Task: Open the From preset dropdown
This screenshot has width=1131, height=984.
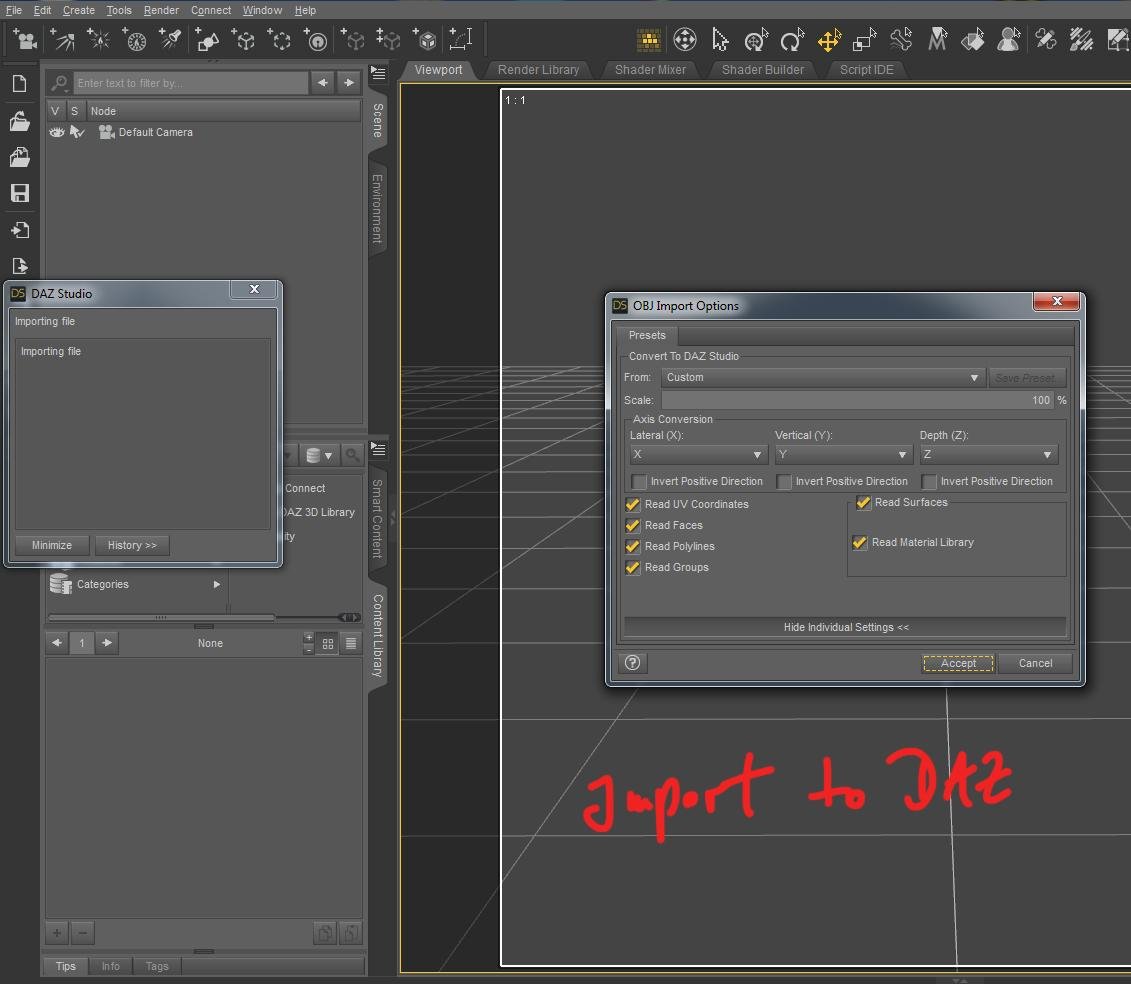Action: click(x=822, y=377)
